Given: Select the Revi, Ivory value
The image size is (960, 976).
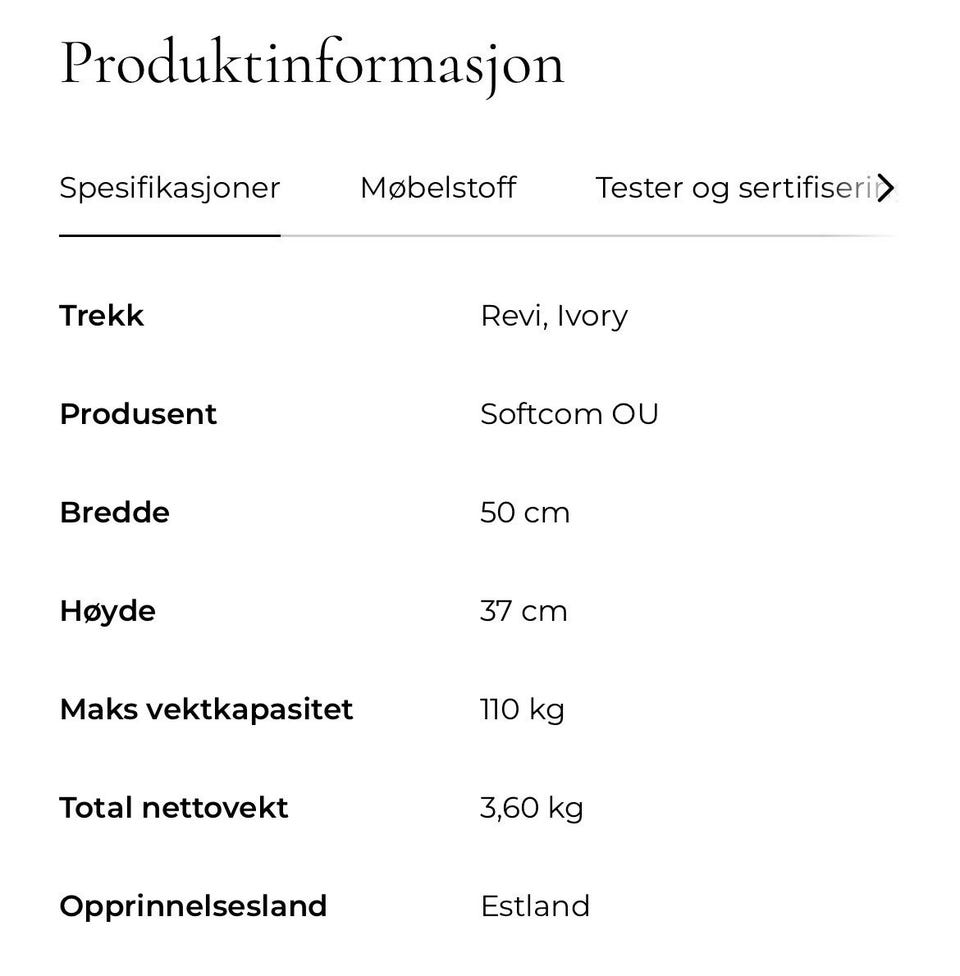Looking at the screenshot, I should (554, 316).
